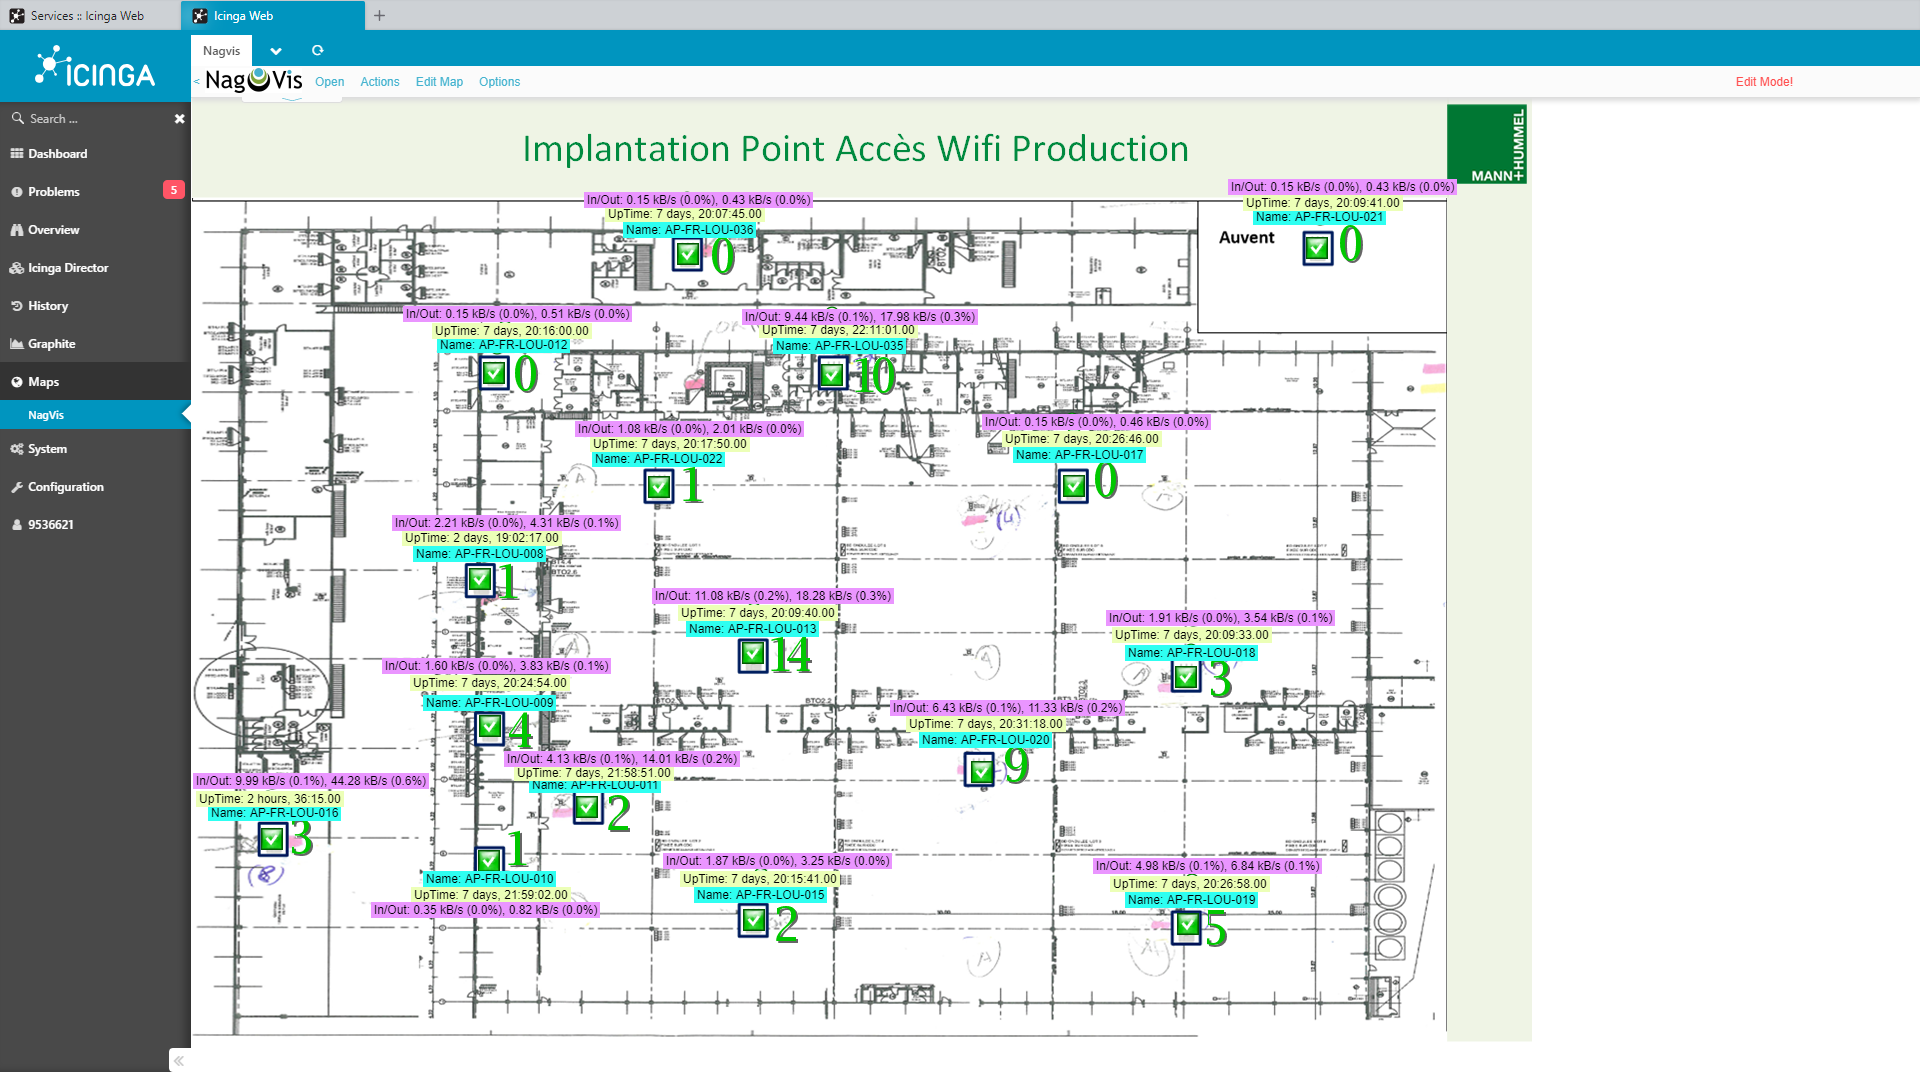Expand the Options menu in NagVis
1920x1072 pixels.
click(499, 82)
